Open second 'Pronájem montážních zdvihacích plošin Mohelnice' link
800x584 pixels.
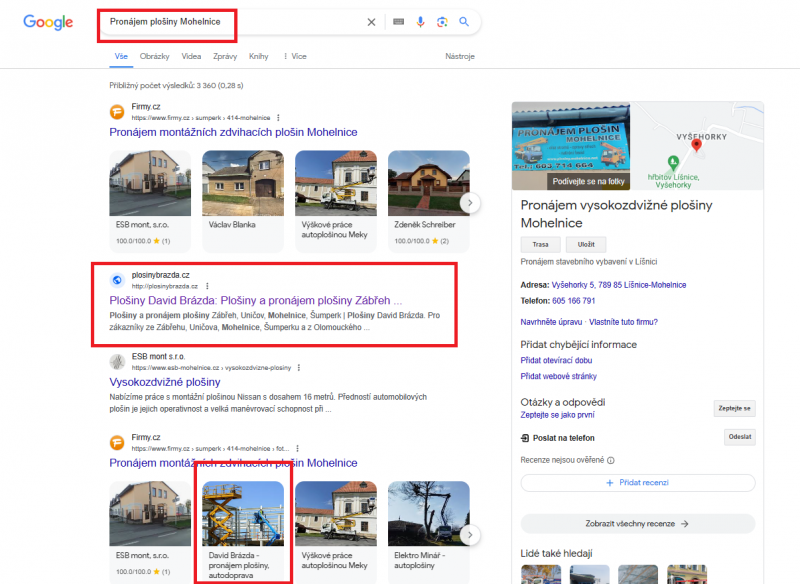(x=233, y=463)
